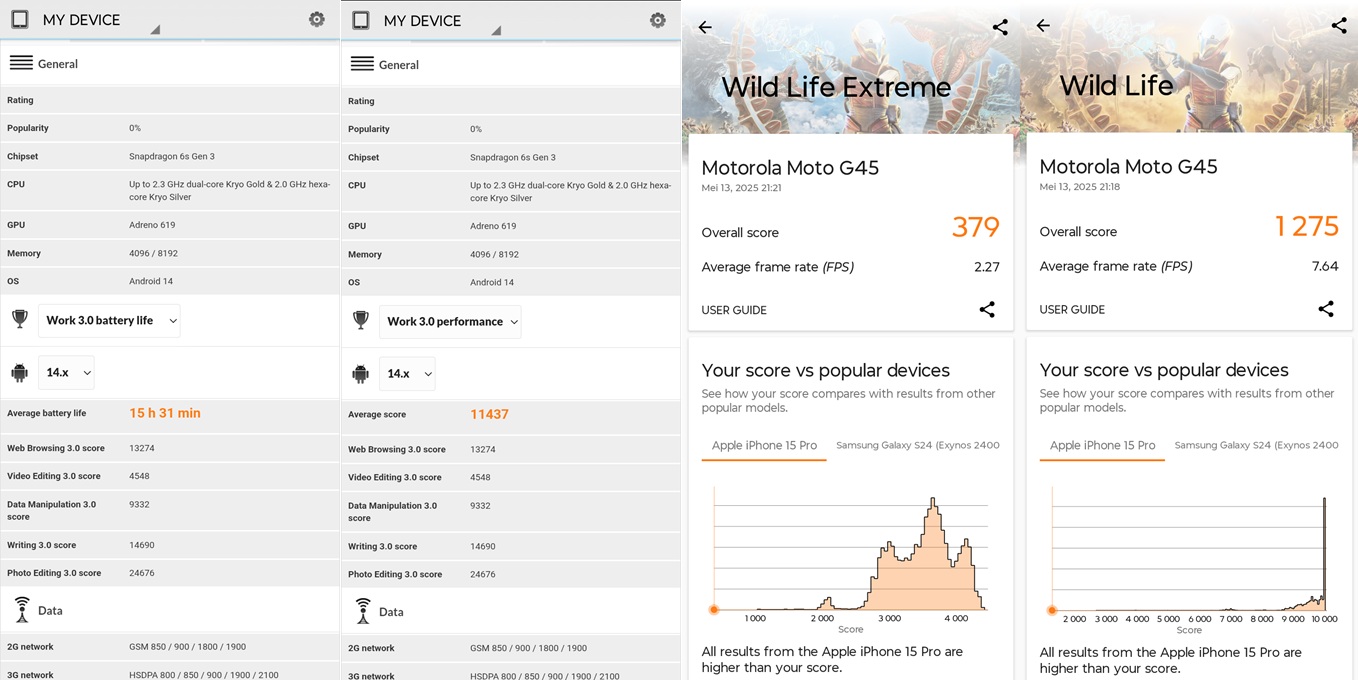Tap Web Browsing 3.0 score row, left panel
1358x681 pixels.
170,448
